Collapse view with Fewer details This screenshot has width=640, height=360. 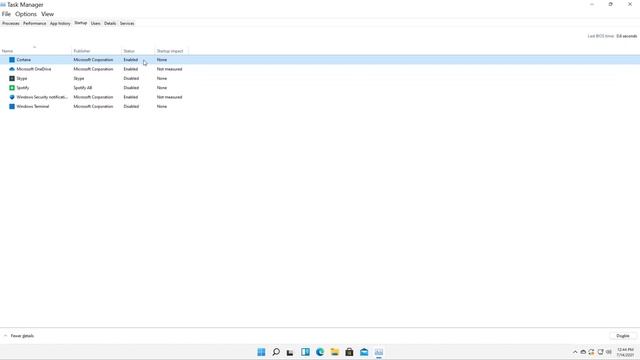[19, 336]
